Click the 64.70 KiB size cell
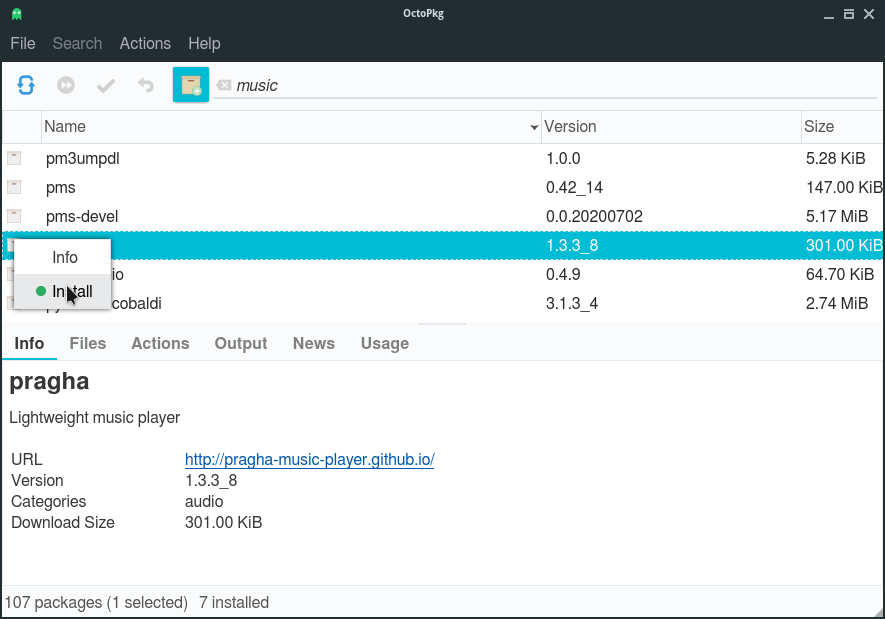885x619 pixels. coord(840,274)
